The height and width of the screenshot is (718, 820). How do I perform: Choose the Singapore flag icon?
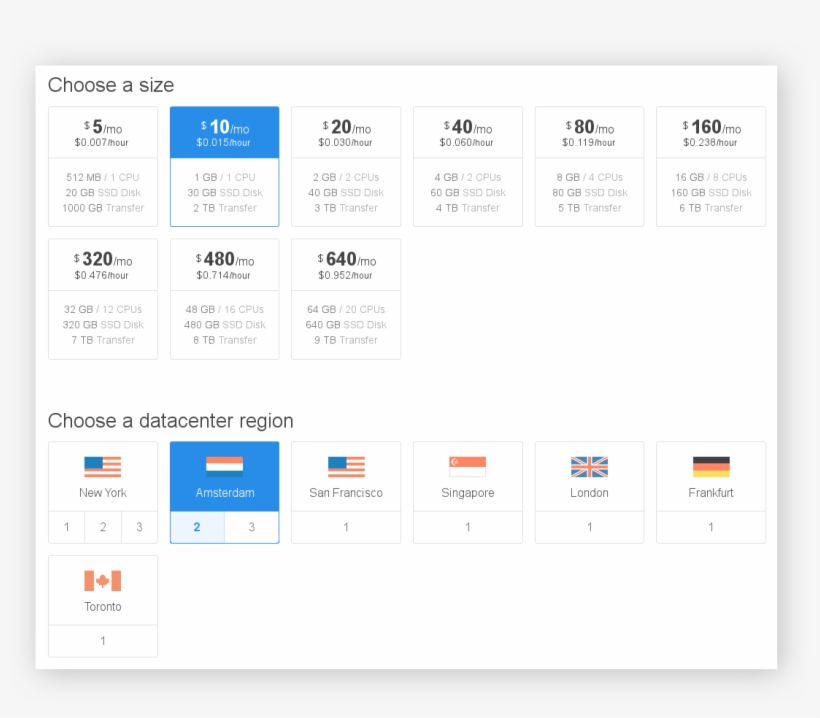(x=467, y=467)
